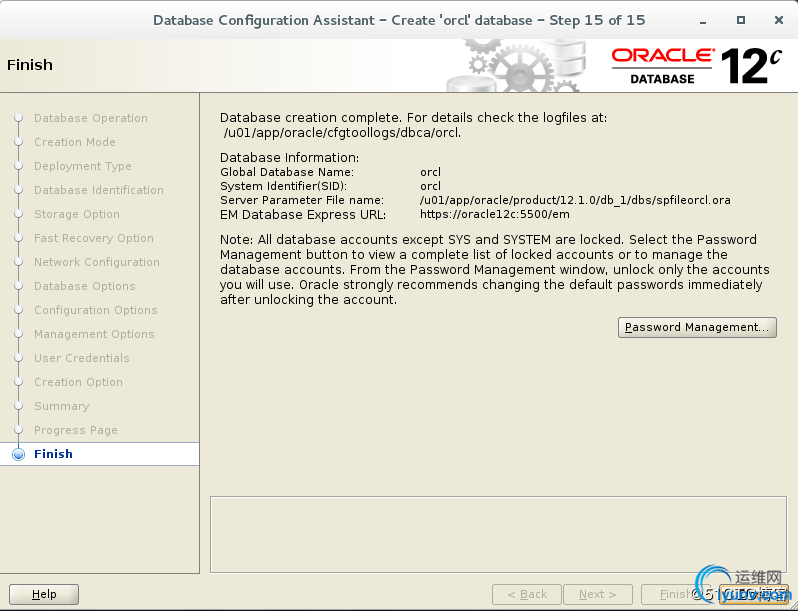The width and height of the screenshot is (798, 611).
Task: Select the Database Operation step
Action: coord(91,118)
